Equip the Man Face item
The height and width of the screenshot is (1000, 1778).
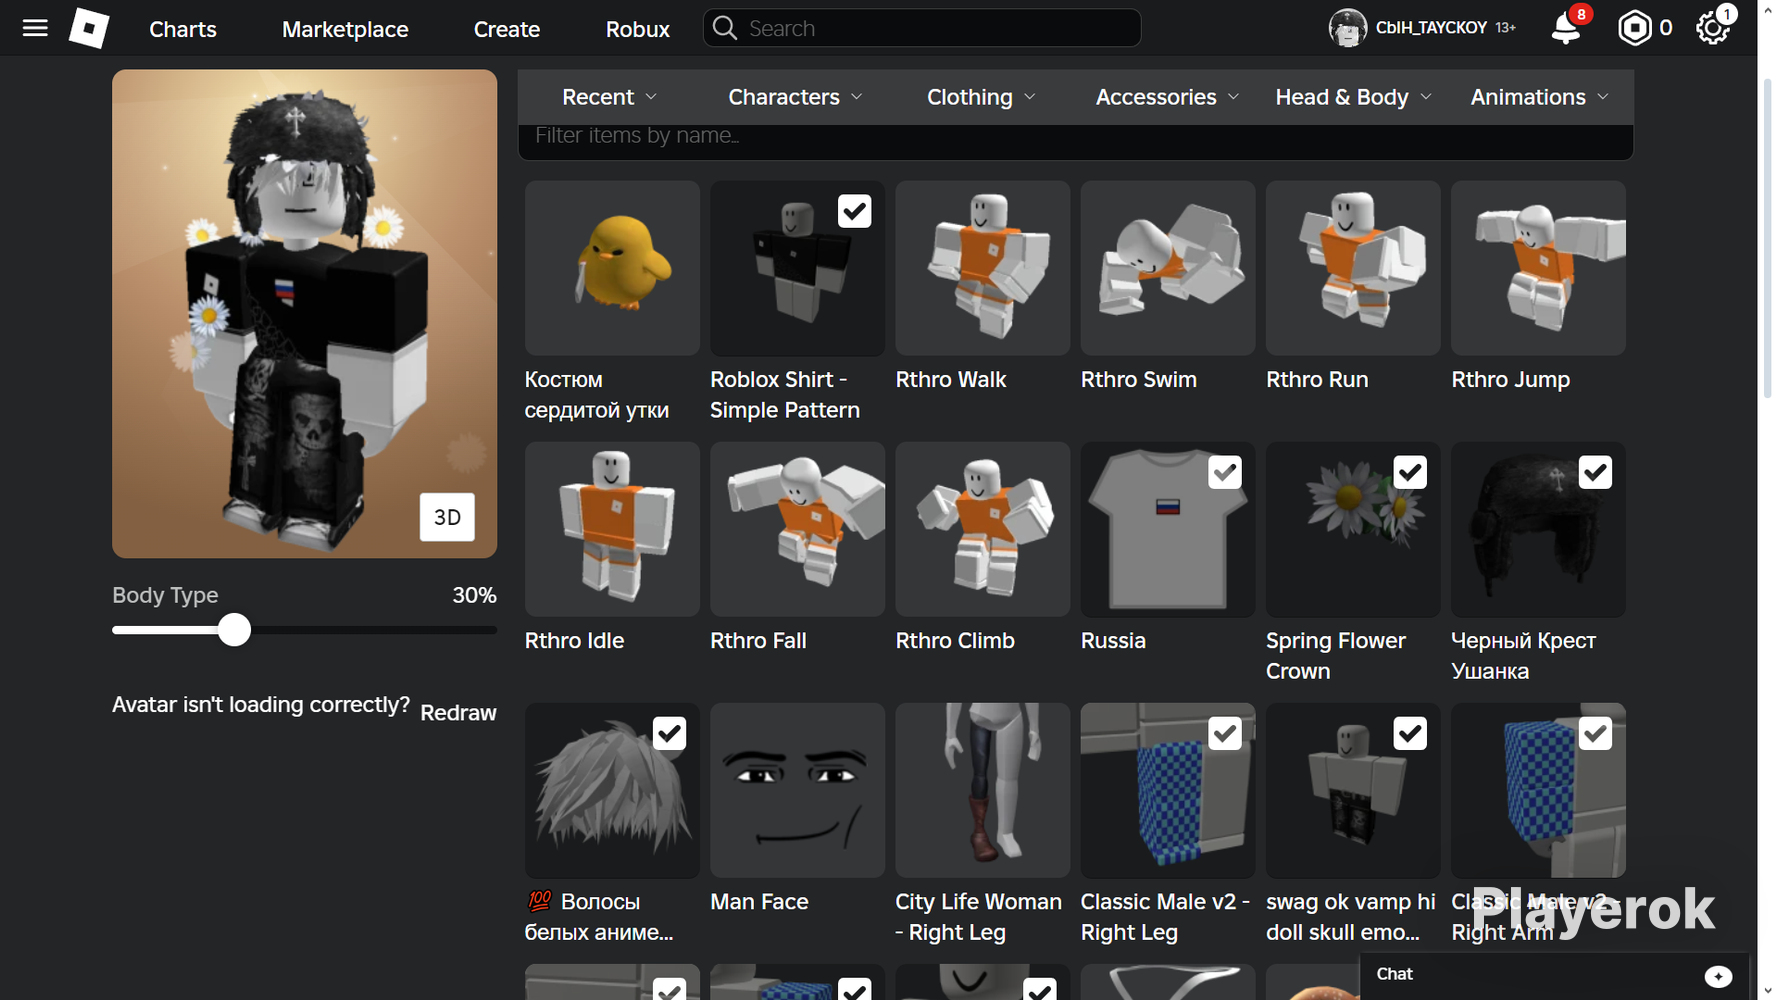pos(797,790)
